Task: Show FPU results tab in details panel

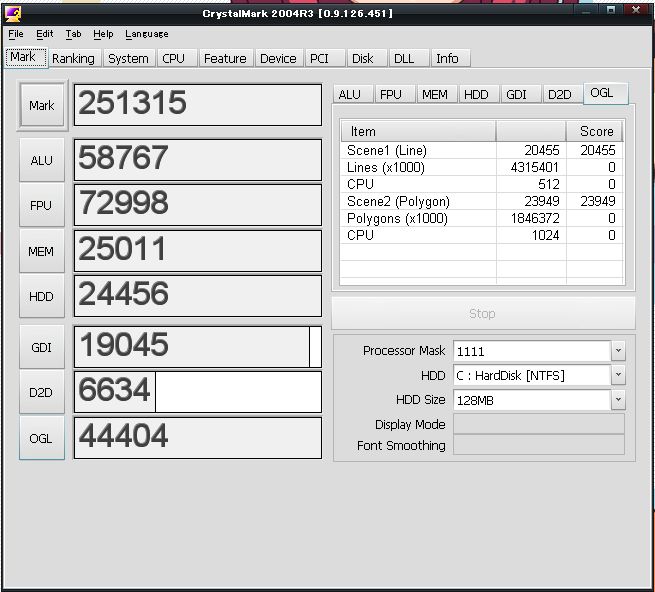Action: pos(395,95)
